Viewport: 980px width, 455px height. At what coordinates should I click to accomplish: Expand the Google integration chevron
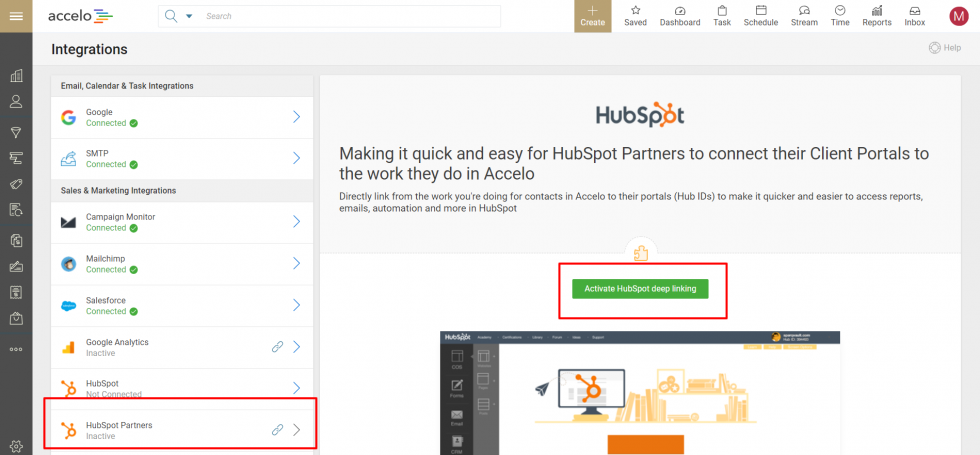tap(297, 117)
